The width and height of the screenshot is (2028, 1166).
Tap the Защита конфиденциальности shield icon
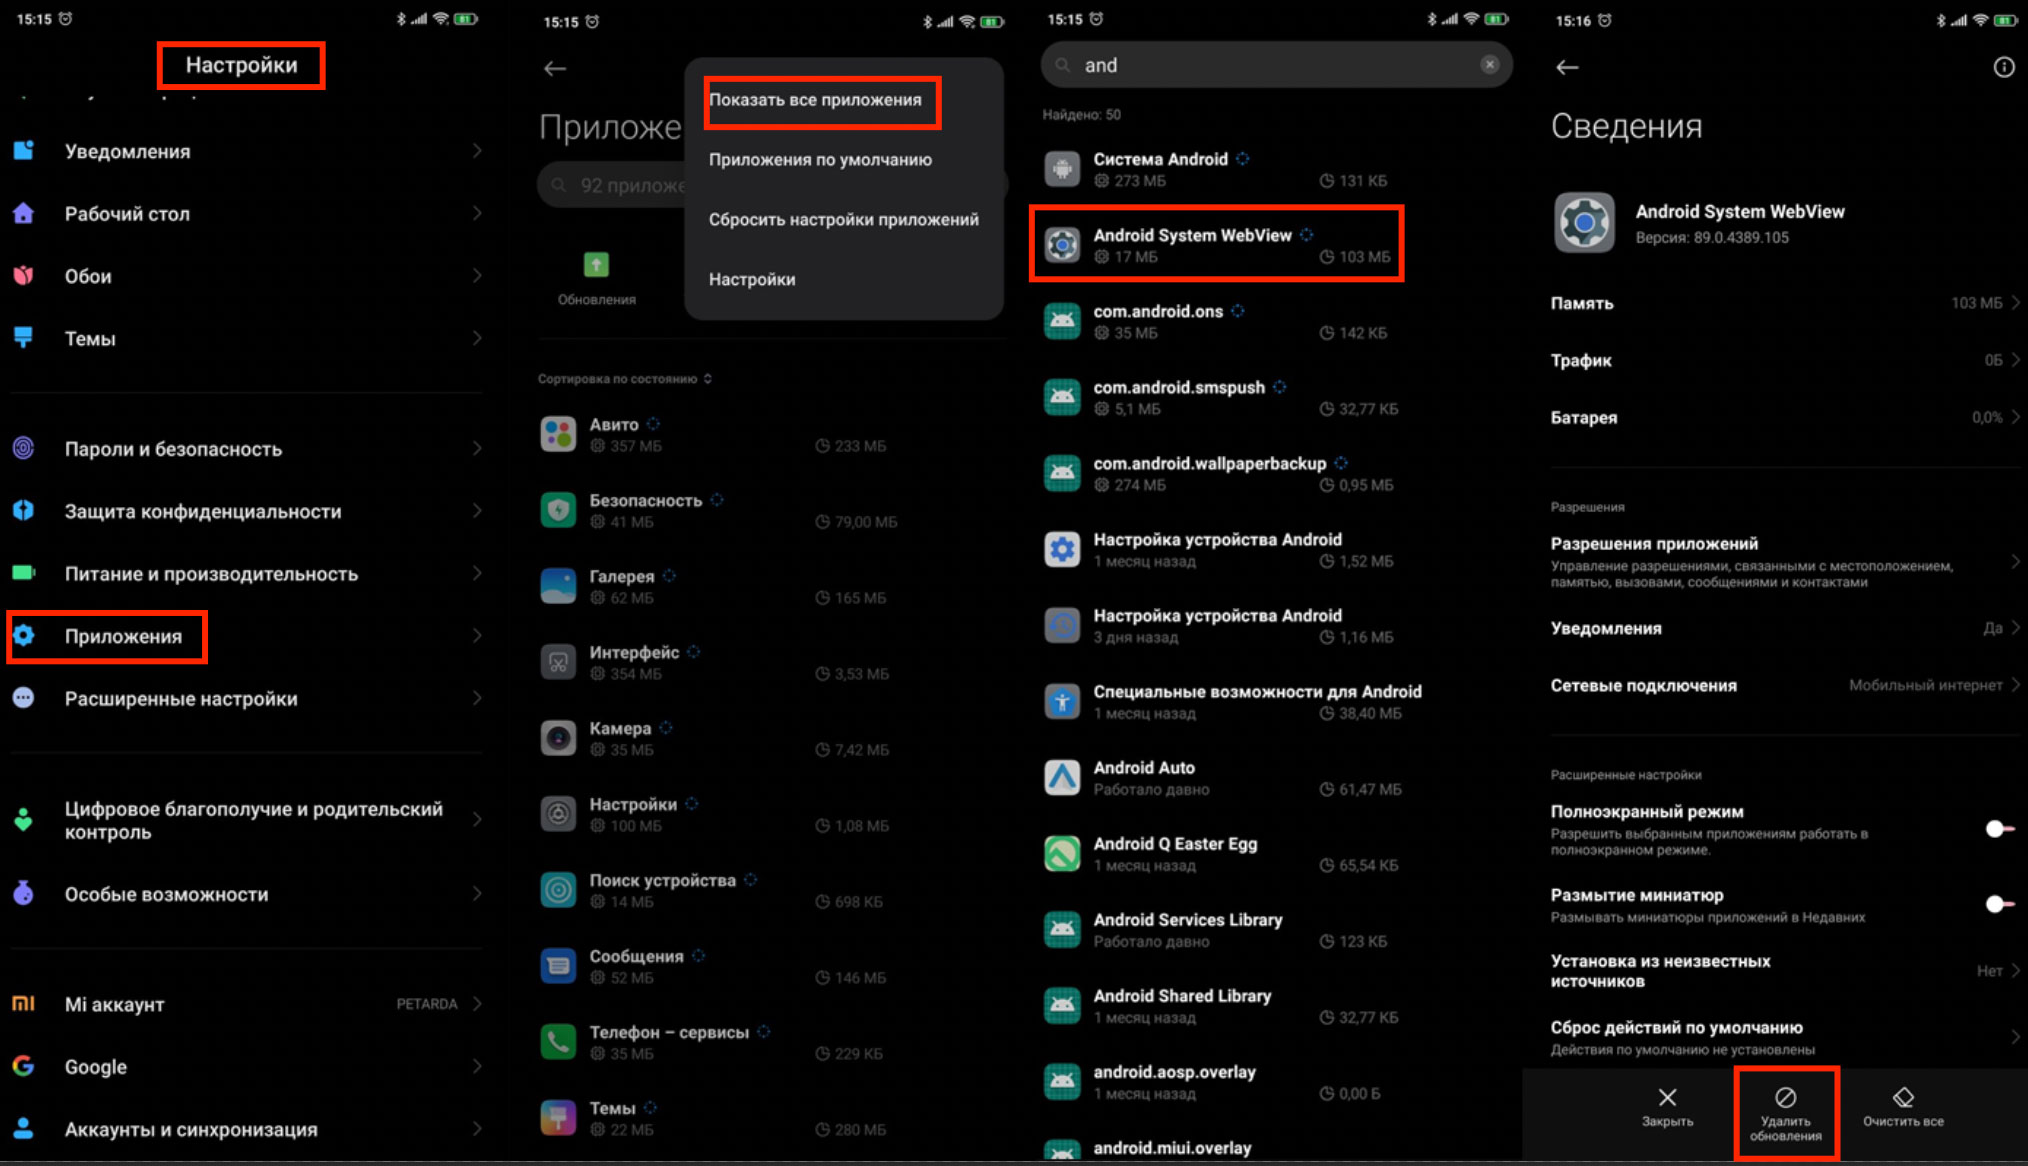point(24,510)
